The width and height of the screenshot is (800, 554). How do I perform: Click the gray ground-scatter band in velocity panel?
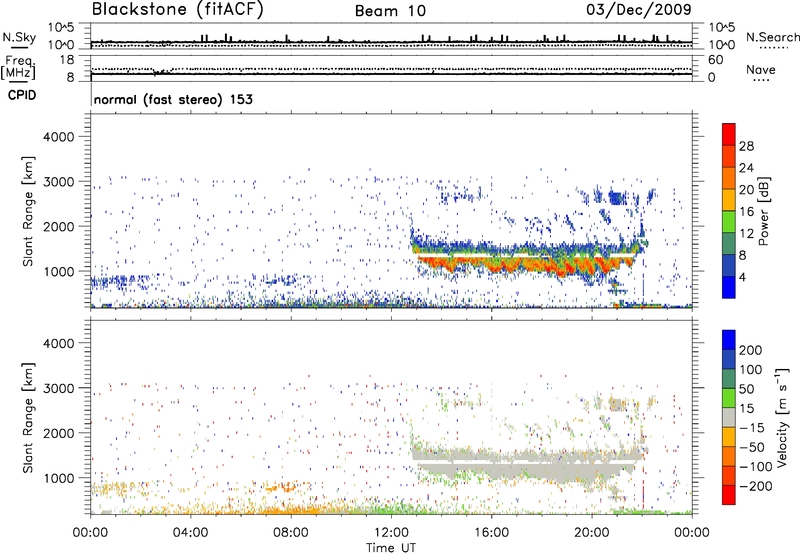click(526, 462)
